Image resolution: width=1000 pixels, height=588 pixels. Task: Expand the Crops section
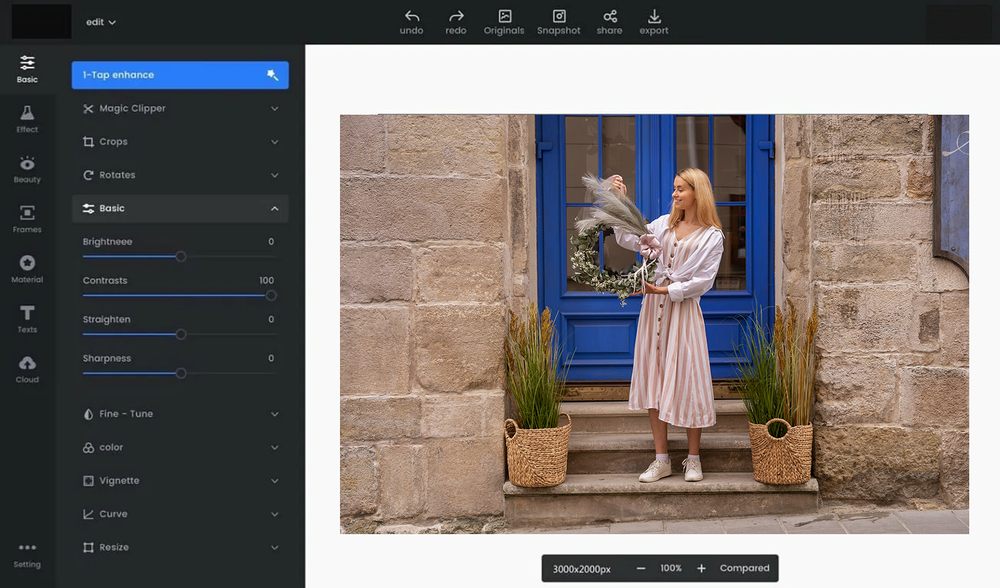[x=180, y=142]
